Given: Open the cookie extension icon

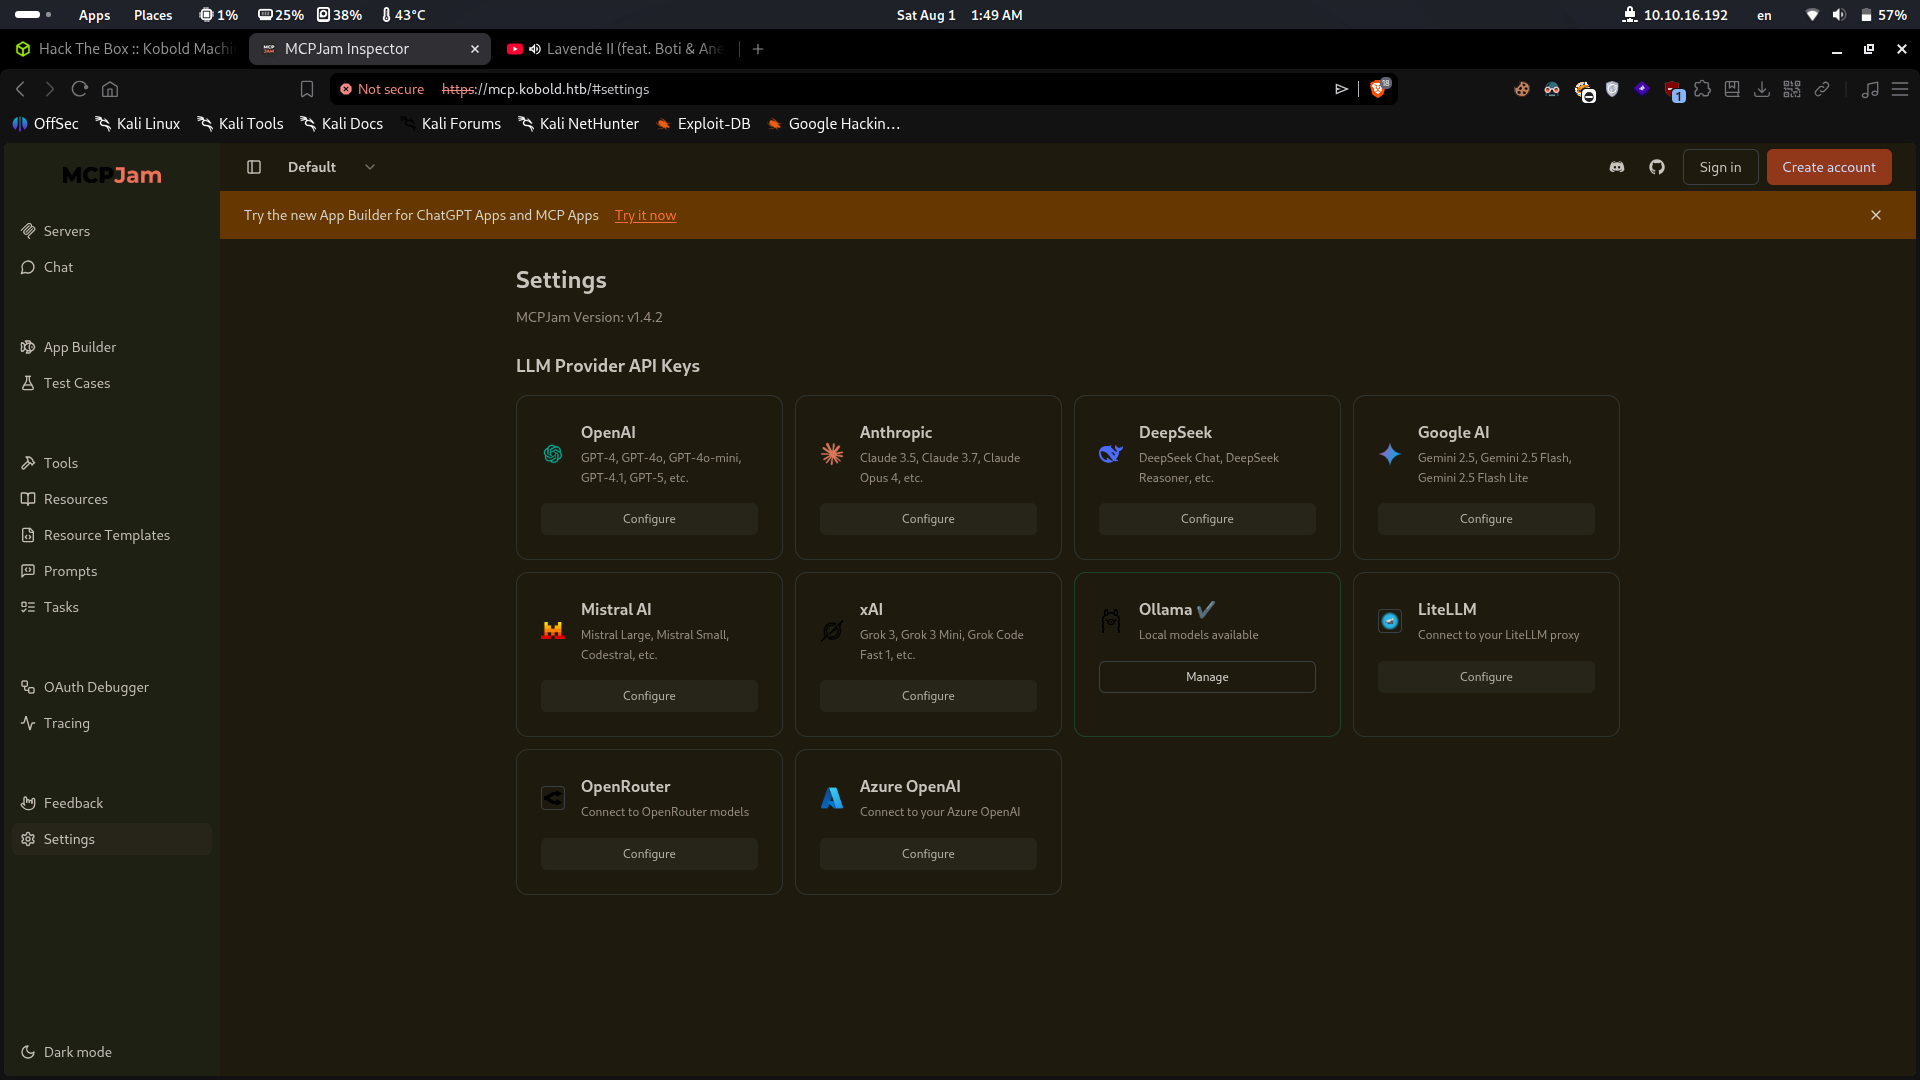Looking at the screenshot, I should coord(1522,89).
